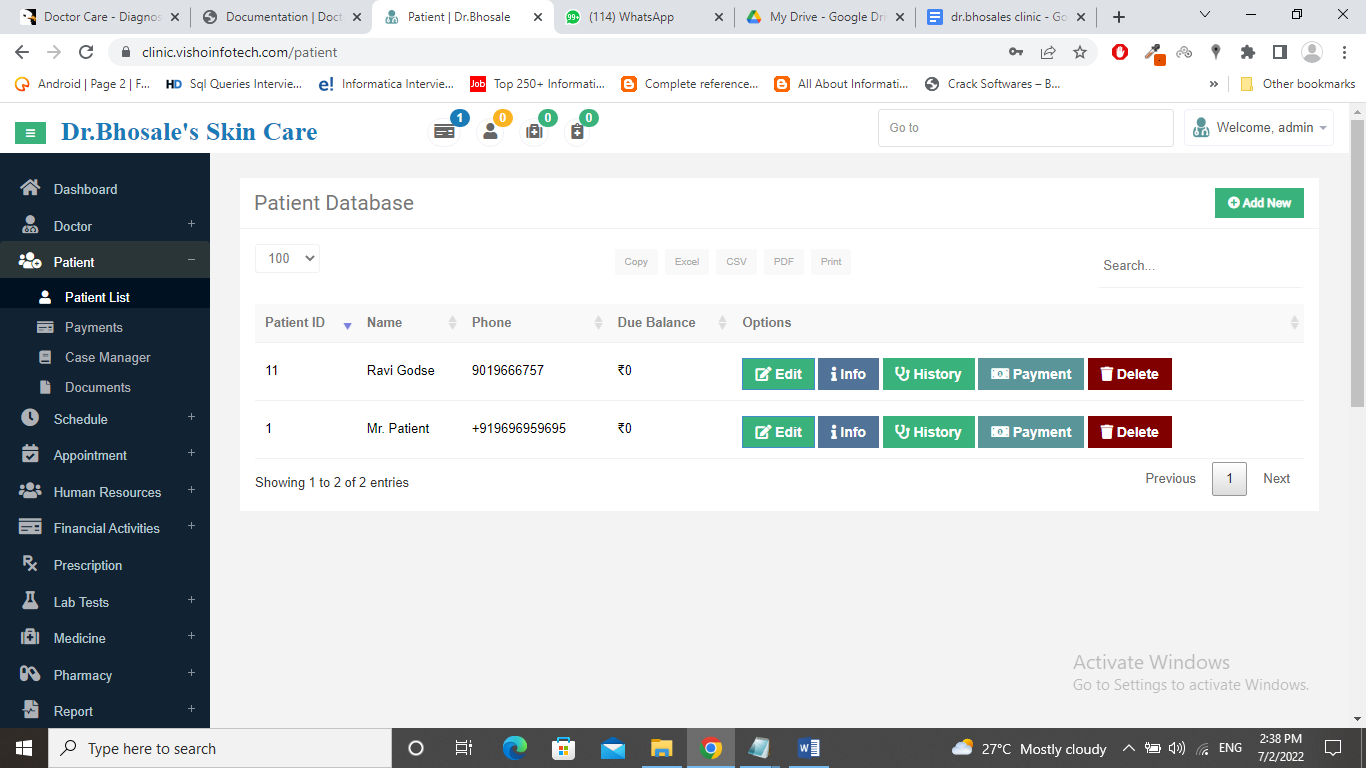Click the Lab Tests flask icon
Viewport: 1366px width, 768px height.
(x=30, y=602)
